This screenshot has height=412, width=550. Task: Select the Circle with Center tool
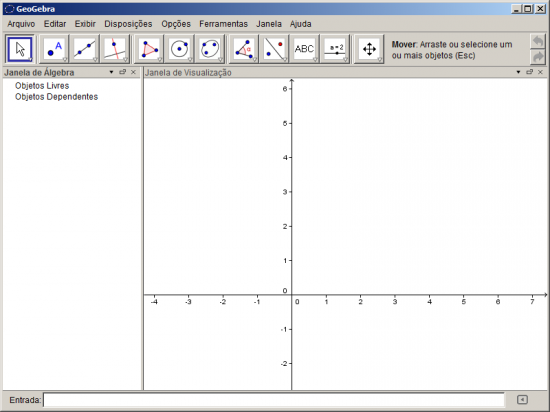180,49
